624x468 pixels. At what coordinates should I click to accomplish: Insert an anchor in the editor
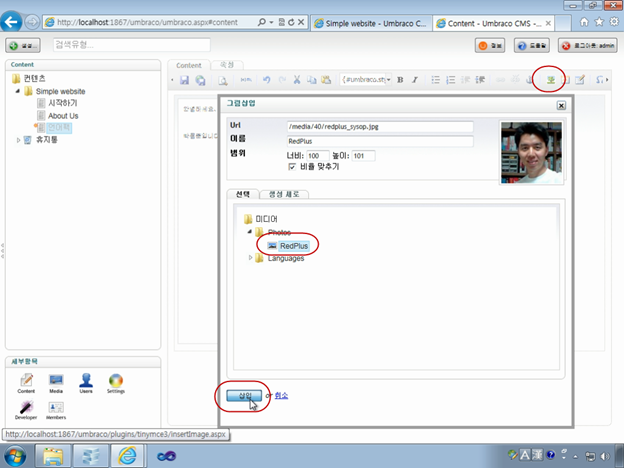click(x=529, y=80)
